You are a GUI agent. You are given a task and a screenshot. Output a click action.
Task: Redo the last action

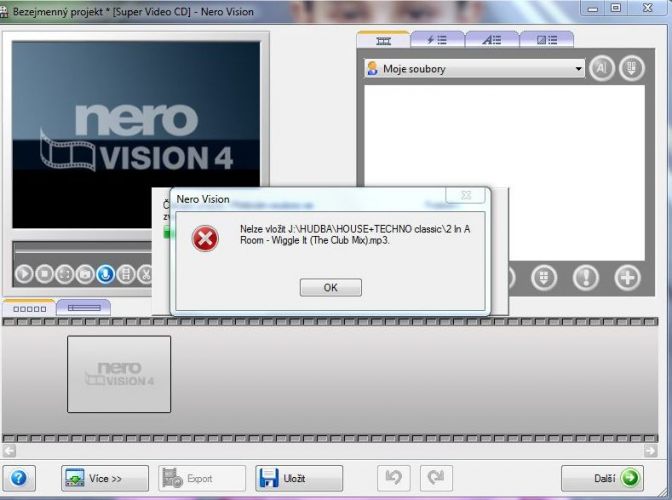coord(436,477)
